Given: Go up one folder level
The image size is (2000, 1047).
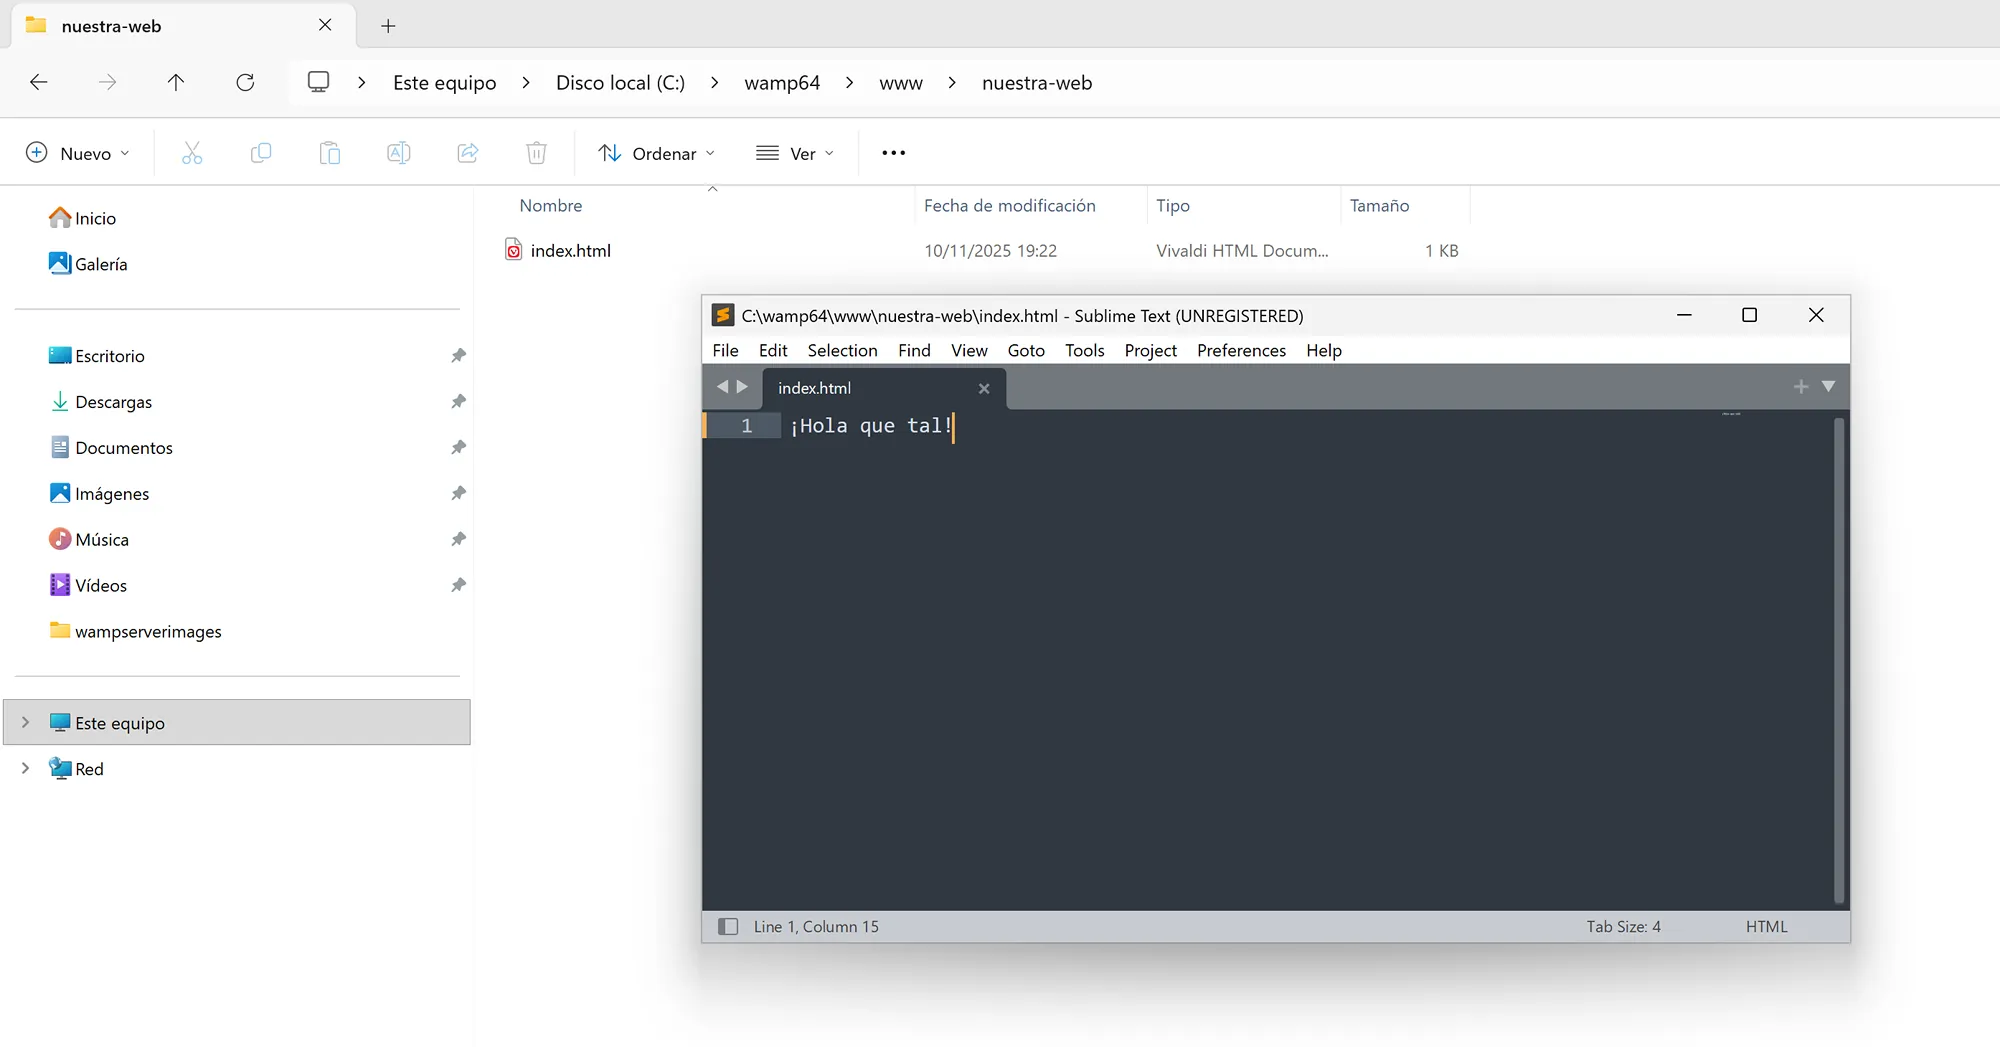Looking at the screenshot, I should pos(176,83).
